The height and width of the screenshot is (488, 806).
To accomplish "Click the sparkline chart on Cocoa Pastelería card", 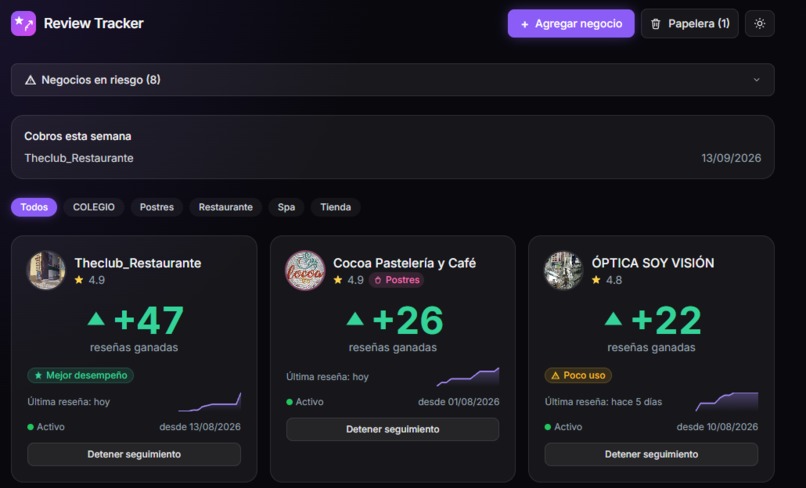I will [468, 377].
